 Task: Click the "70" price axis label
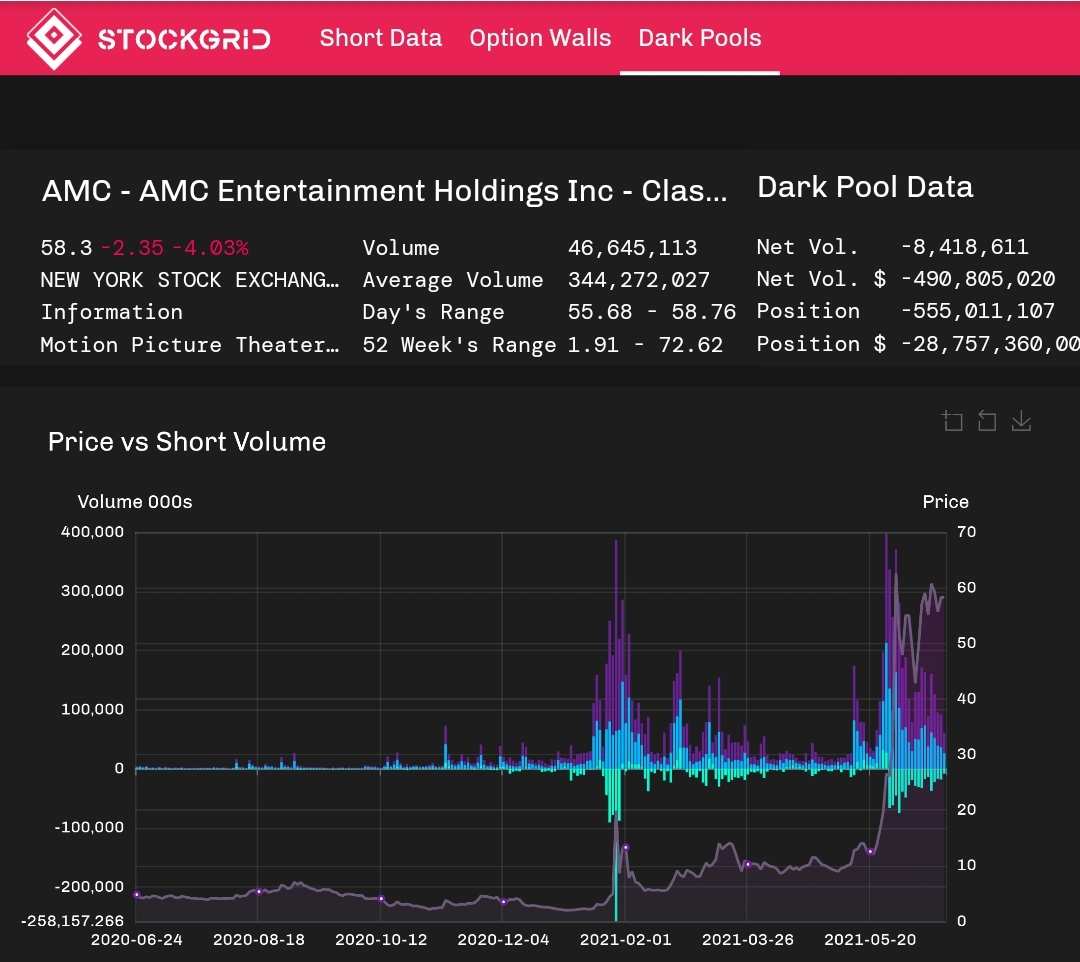click(x=966, y=532)
